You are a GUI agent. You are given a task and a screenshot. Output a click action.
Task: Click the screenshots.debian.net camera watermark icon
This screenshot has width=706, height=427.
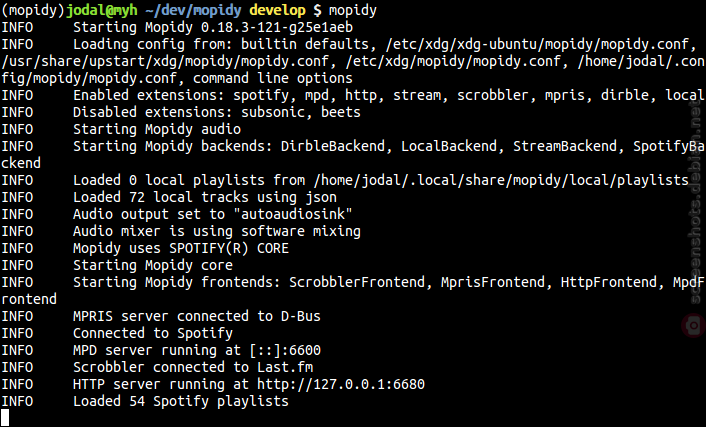tap(694, 325)
